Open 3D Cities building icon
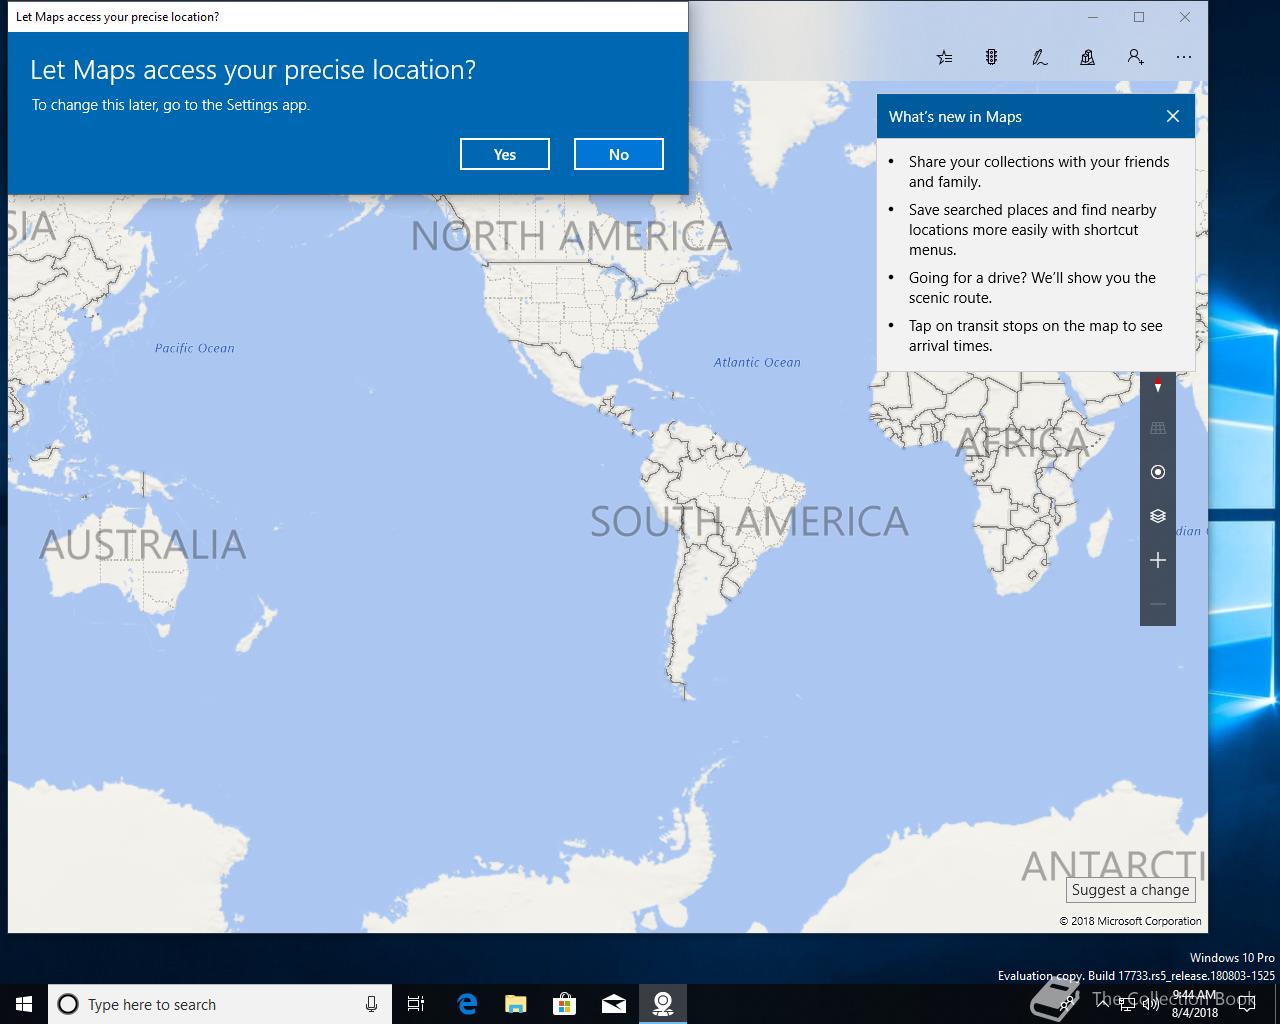The height and width of the screenshot is (1024, 1280). 1087,57
